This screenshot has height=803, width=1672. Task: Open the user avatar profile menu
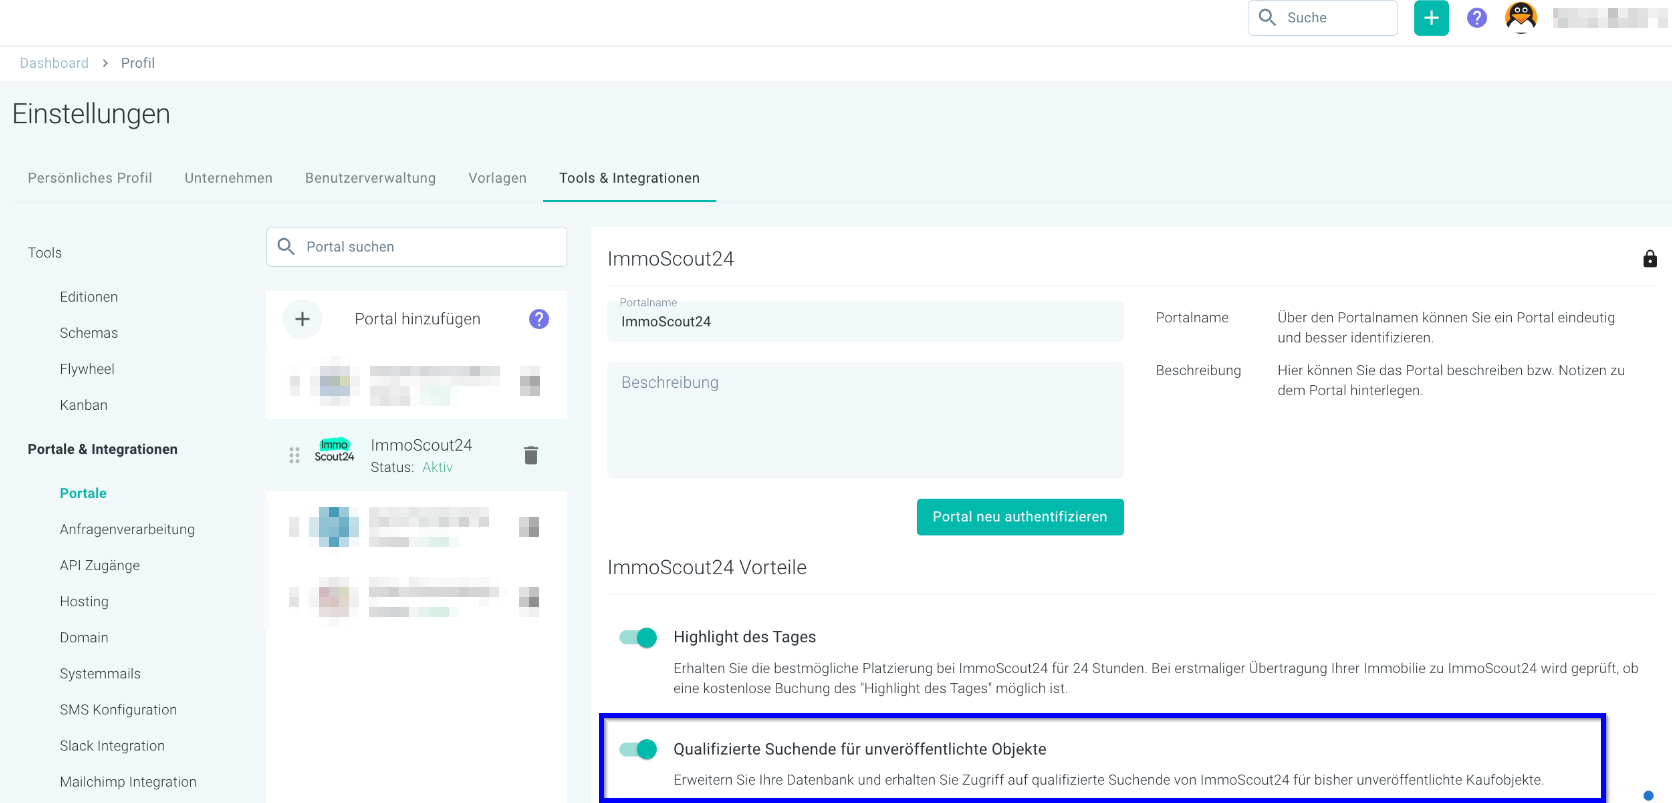(1521, 18)
